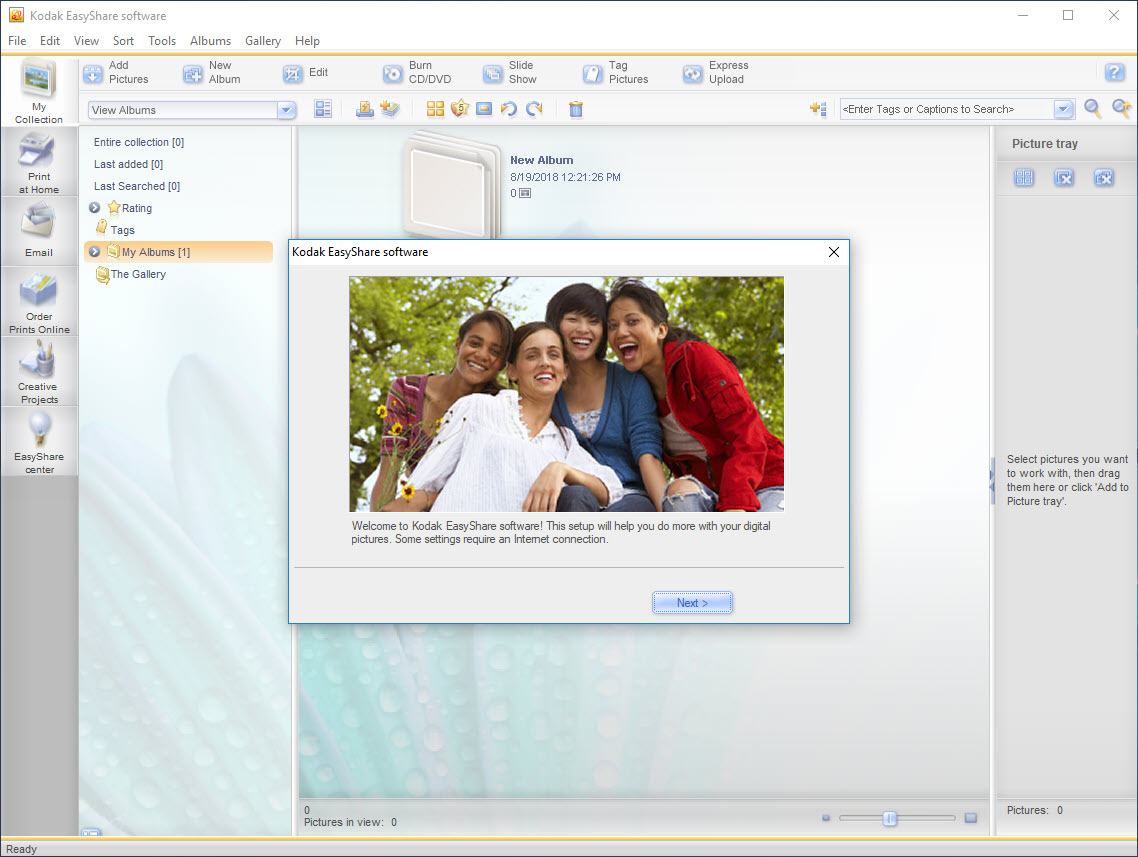
Task: Click the Add Pictures toolbar icon
Action: click(93, 73)
